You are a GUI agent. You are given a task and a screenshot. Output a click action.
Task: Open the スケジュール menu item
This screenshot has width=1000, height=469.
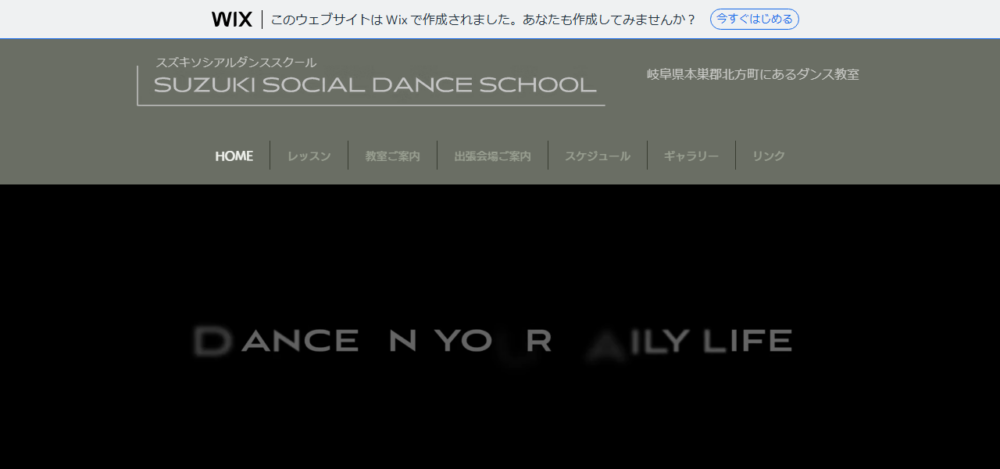598,156
